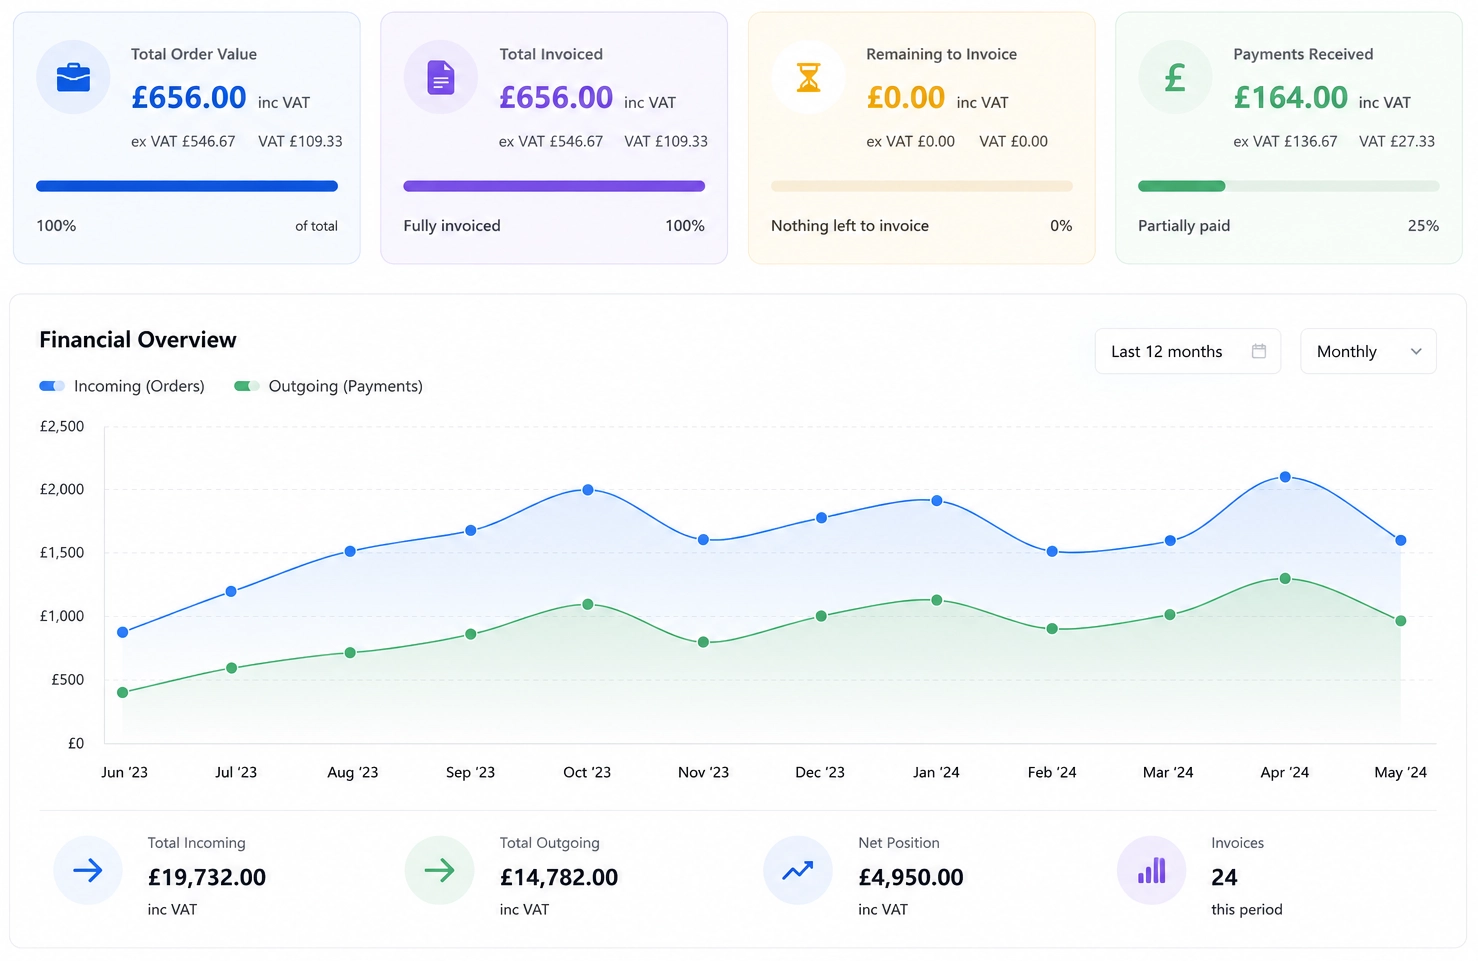This screenshot has height=961, width=1478.
Task: Click the £4,950.00 Net Position value
Action: (x=911, y=877)
